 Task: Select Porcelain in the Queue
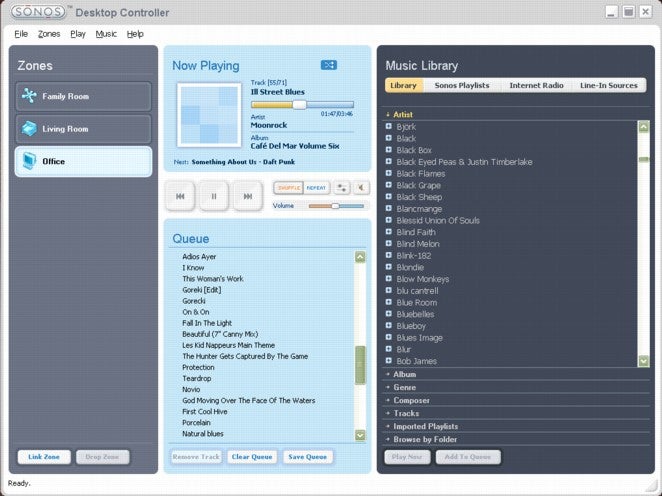pyautogui.click(x=196, y=423)
